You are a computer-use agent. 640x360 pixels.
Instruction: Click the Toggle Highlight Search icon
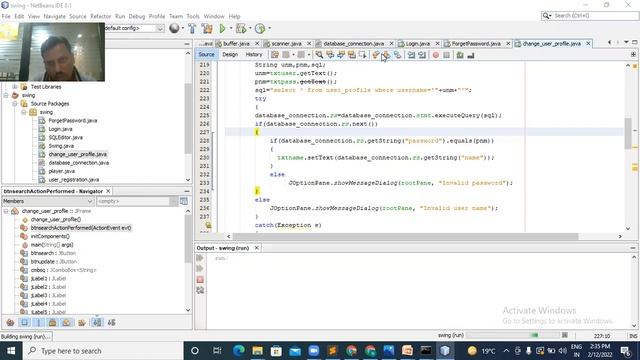[351, 55]
